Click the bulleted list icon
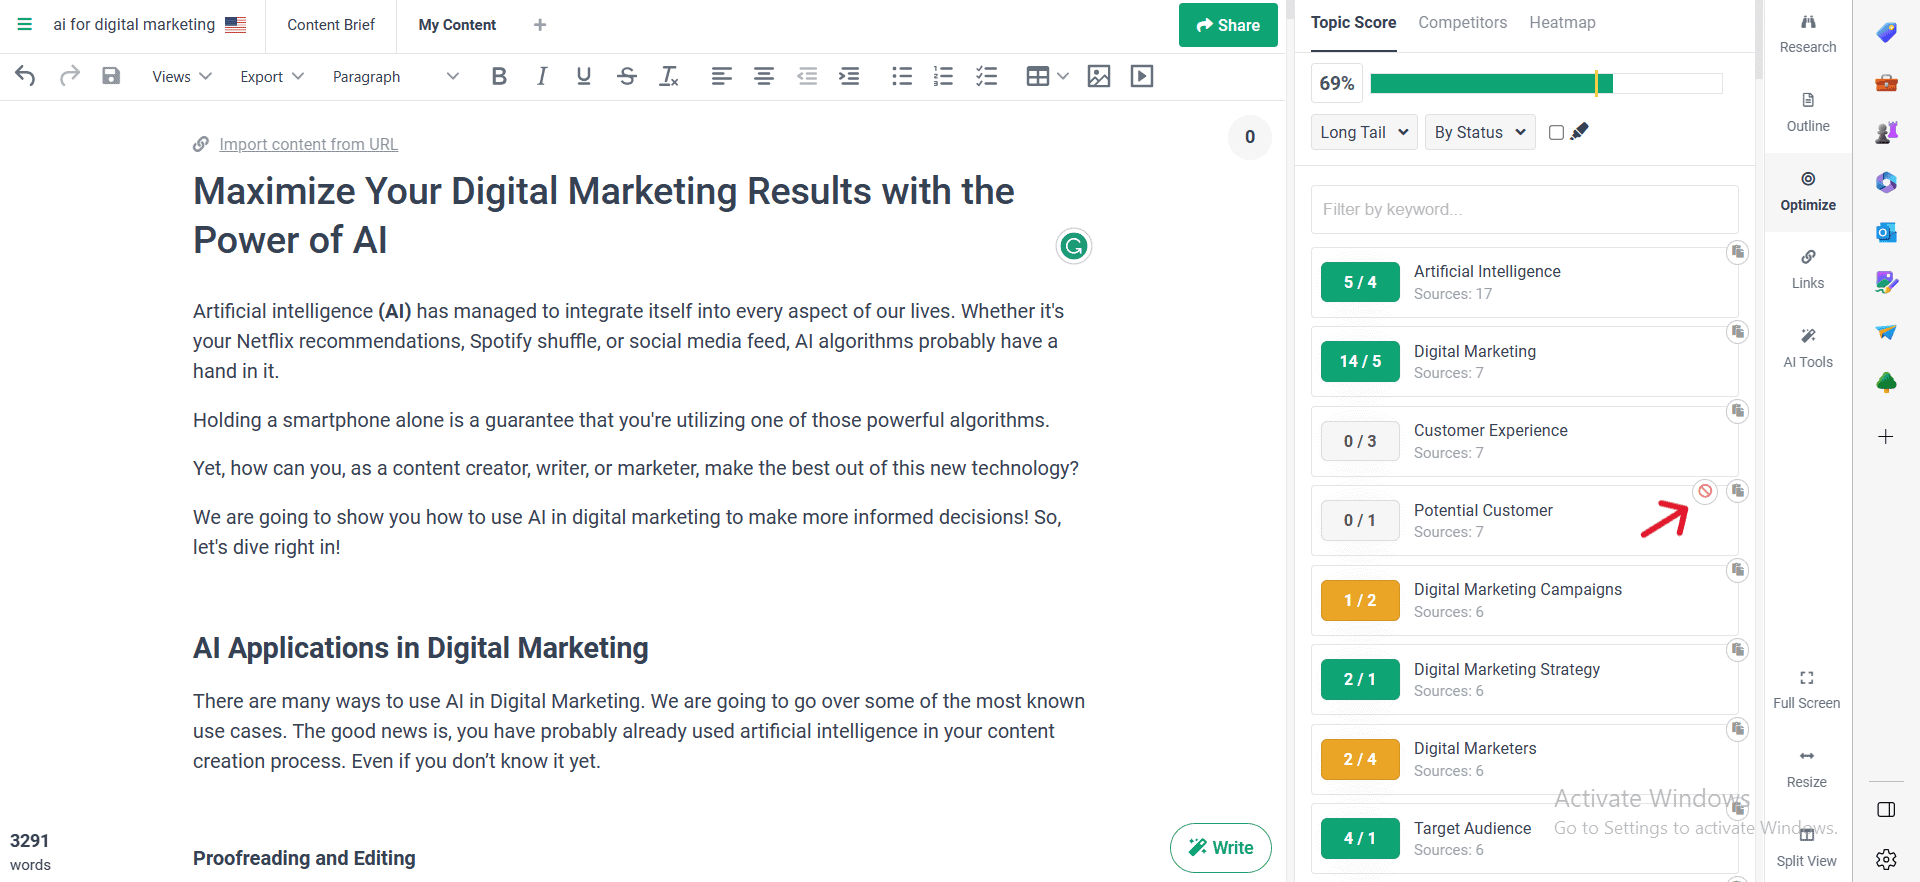This screenshot has height=882, width=1920. tap(902, 76)
